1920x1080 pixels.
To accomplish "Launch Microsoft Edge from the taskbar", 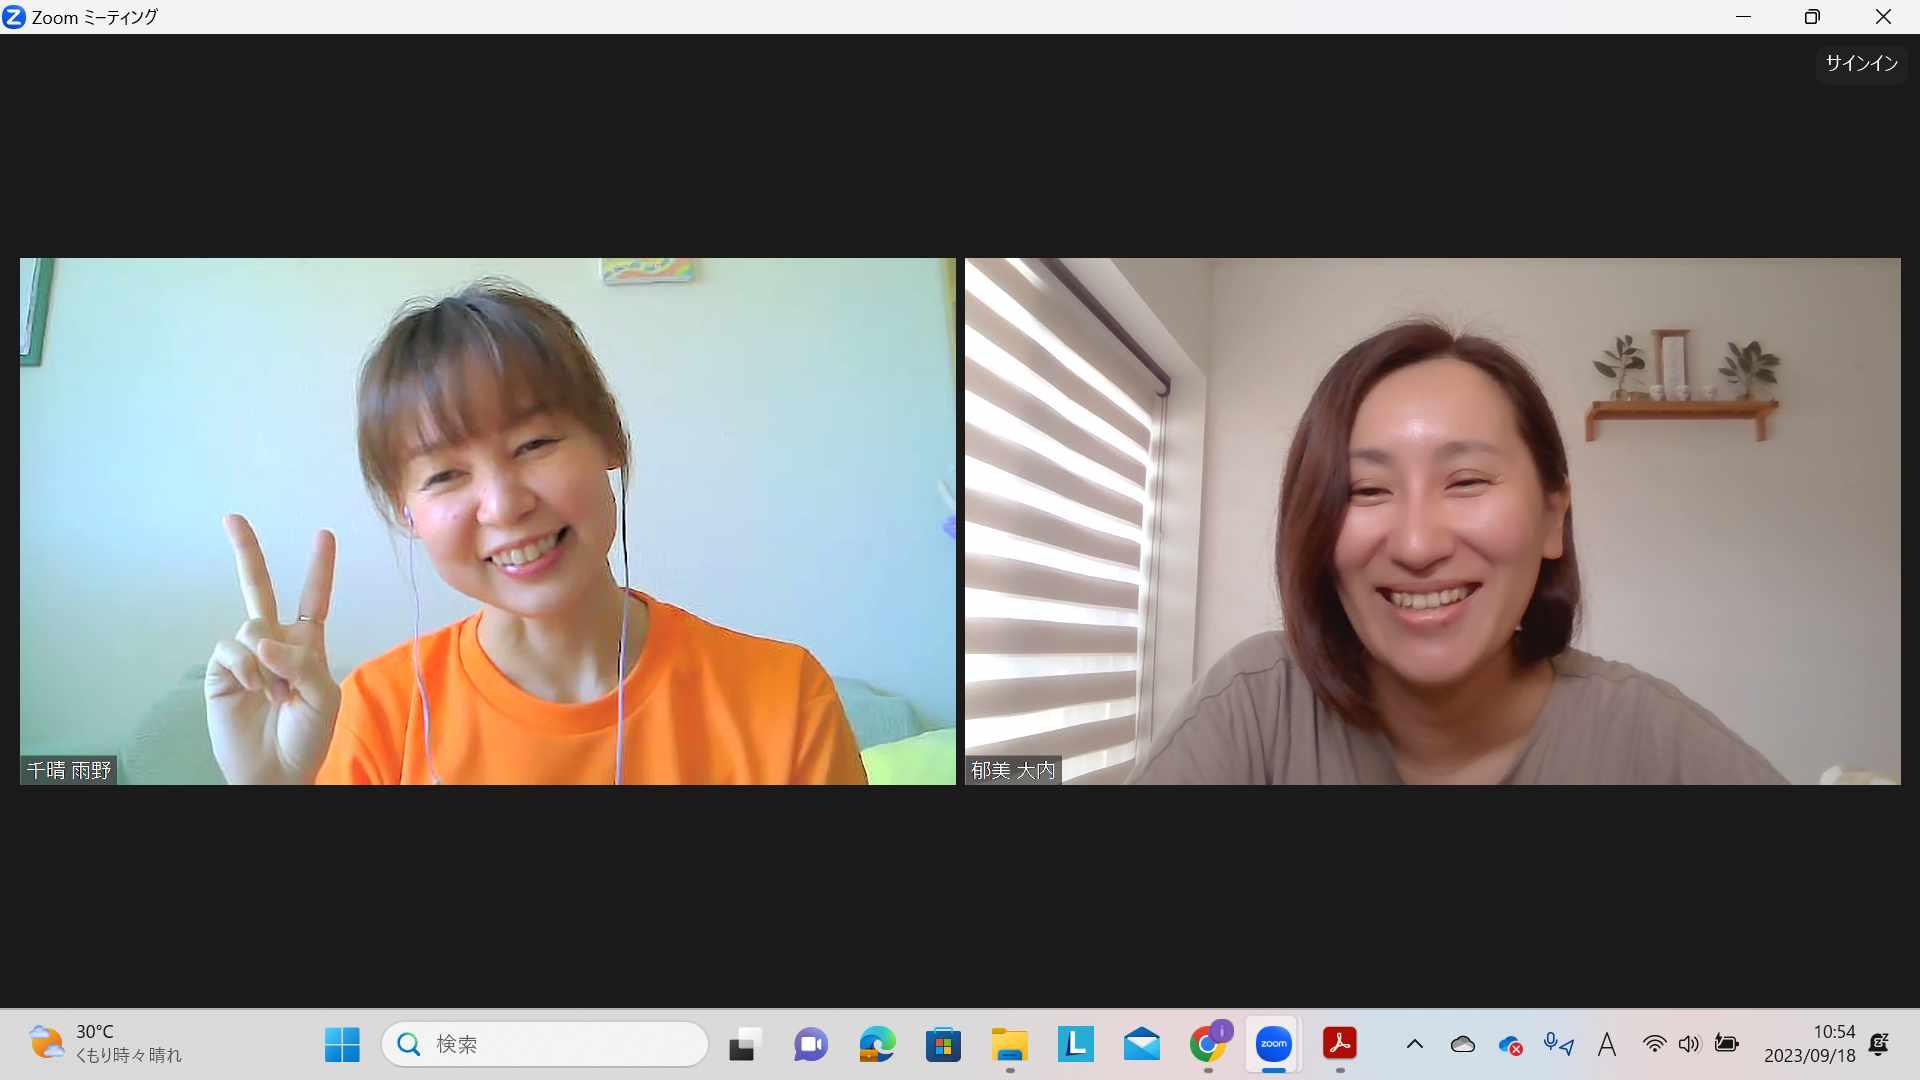I will (x=877, y=1044).
